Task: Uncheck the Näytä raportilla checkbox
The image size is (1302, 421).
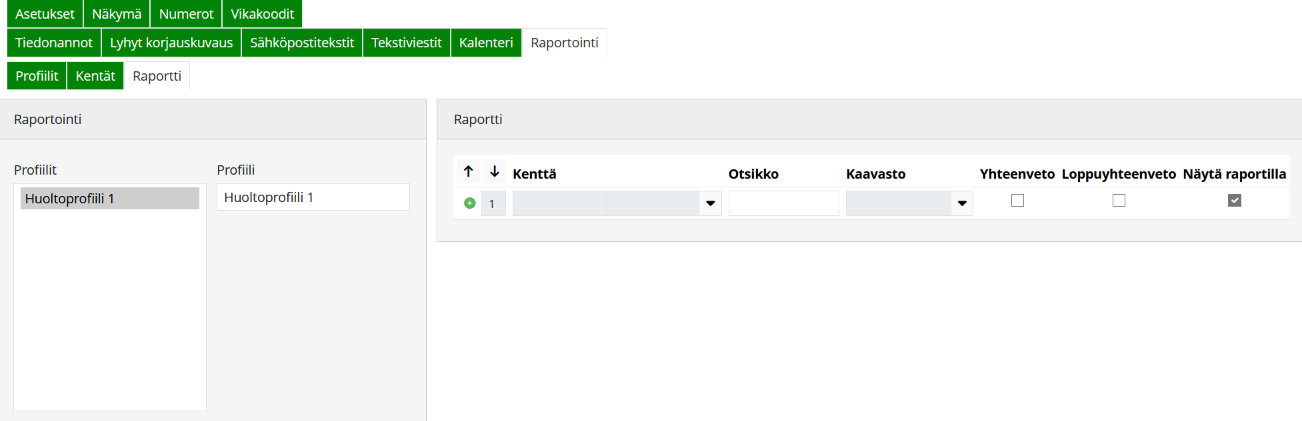Action: [1235, 200]
